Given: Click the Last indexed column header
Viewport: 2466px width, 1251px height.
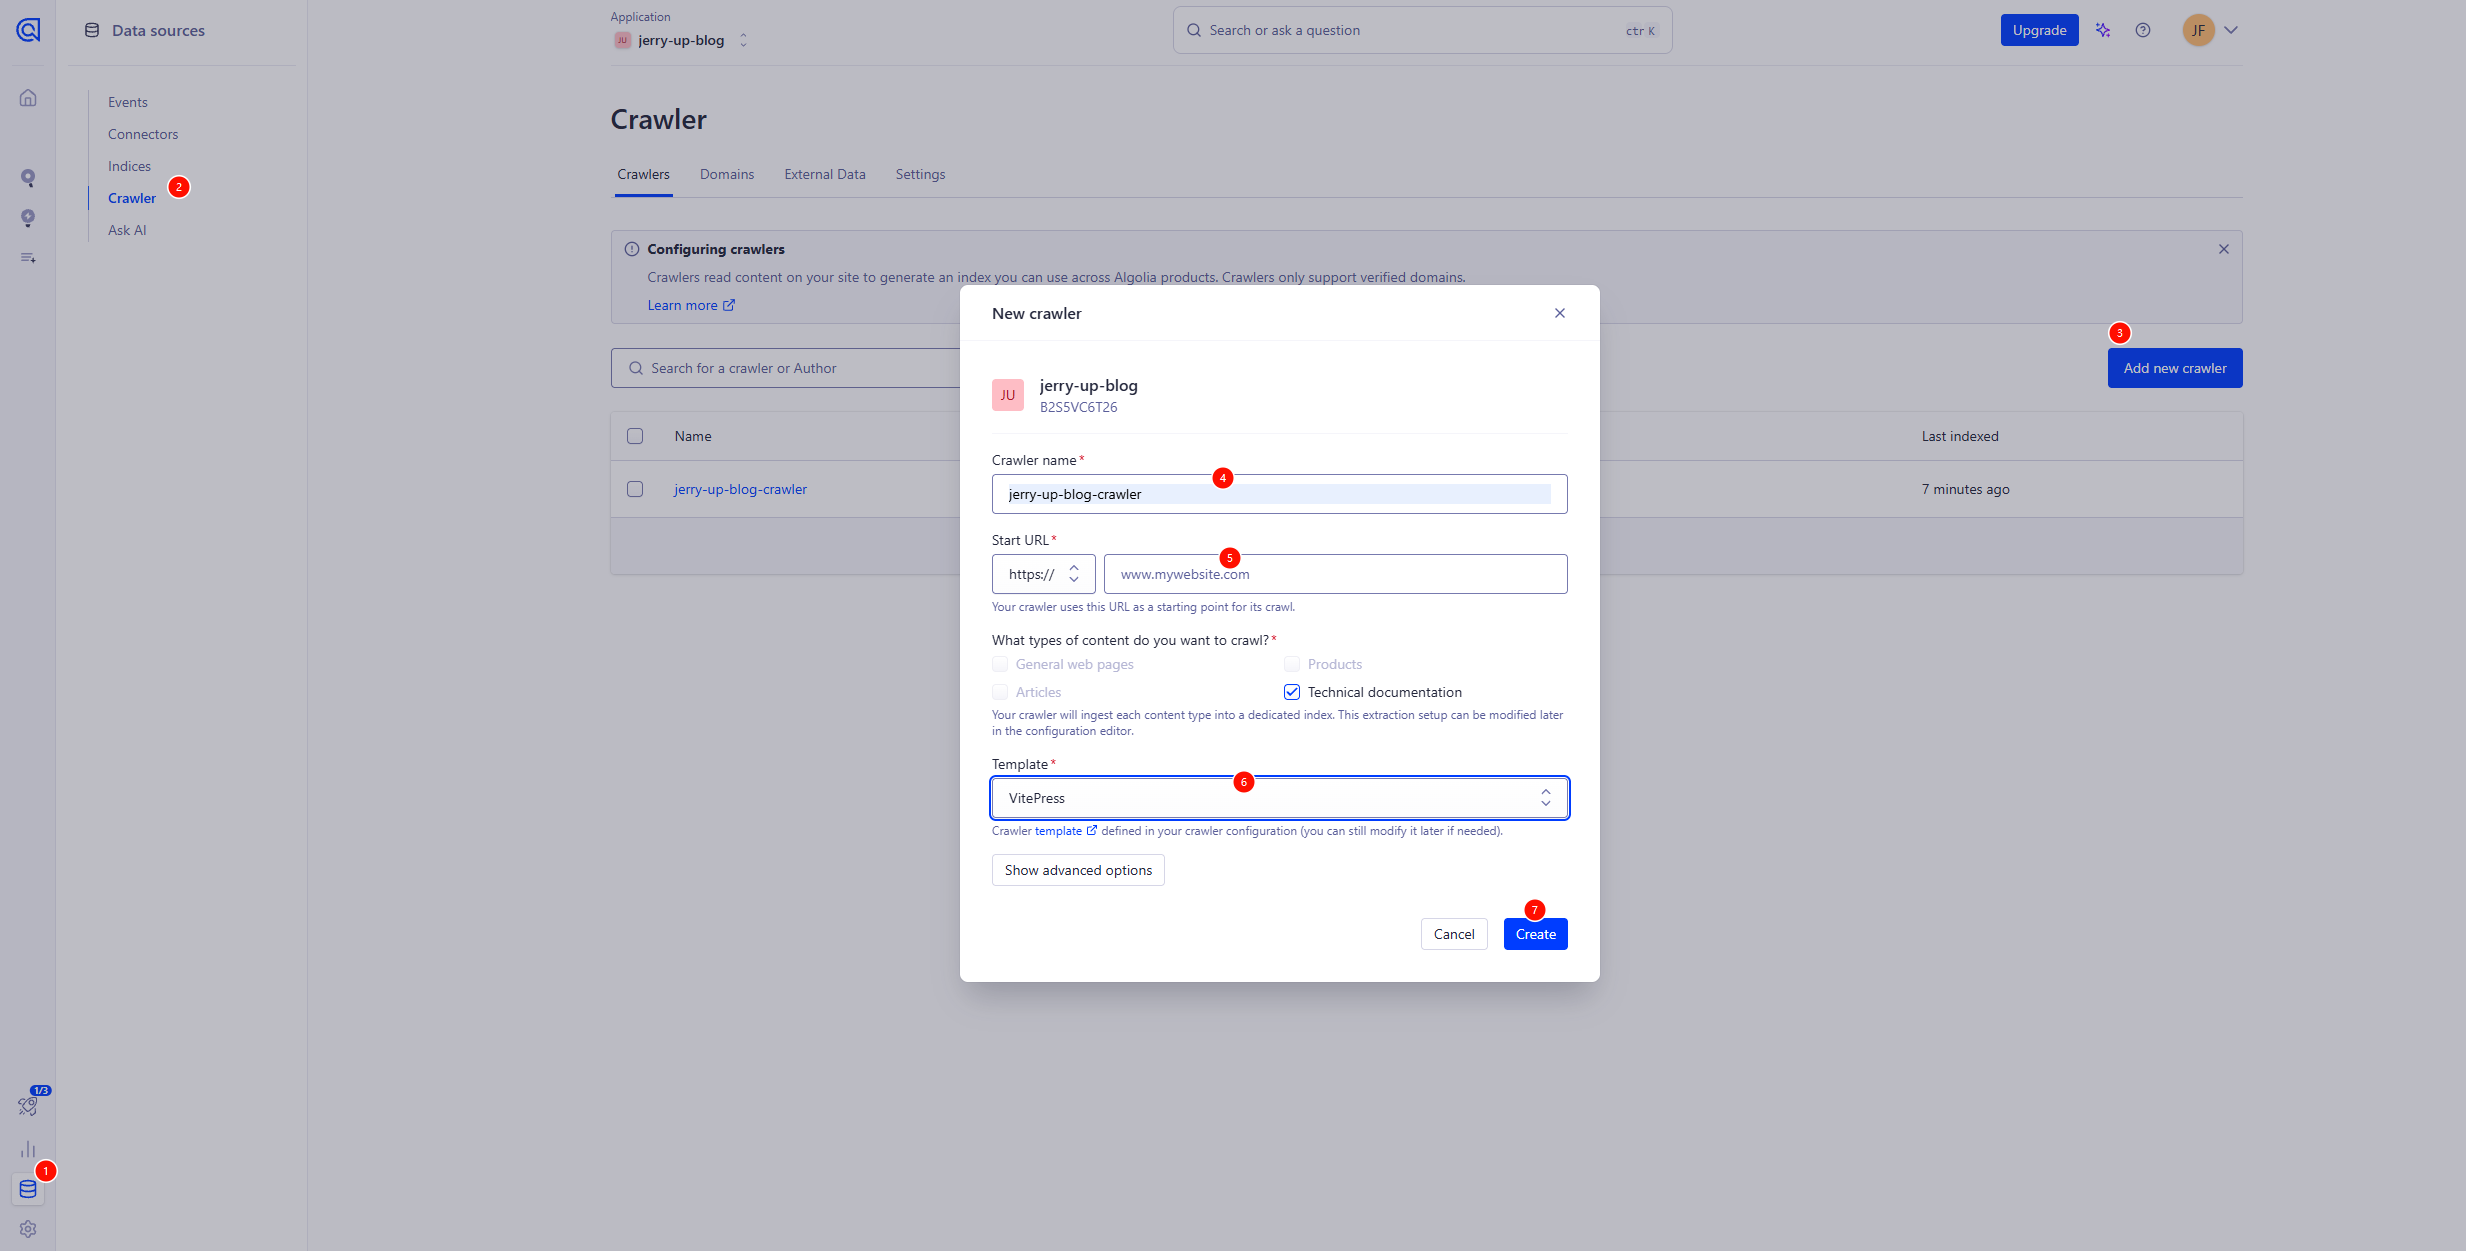Looking at the screenshot, I should tap(1960, 436).
